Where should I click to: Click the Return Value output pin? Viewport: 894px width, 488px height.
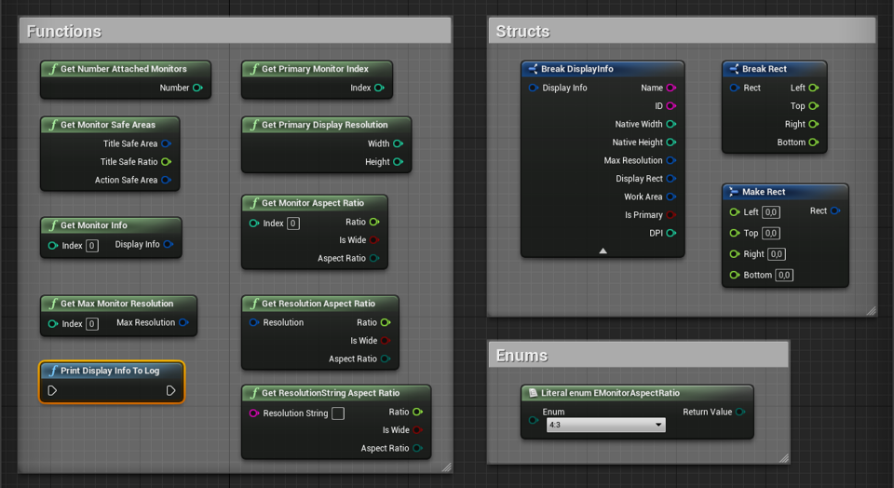(x=740, y=412)
